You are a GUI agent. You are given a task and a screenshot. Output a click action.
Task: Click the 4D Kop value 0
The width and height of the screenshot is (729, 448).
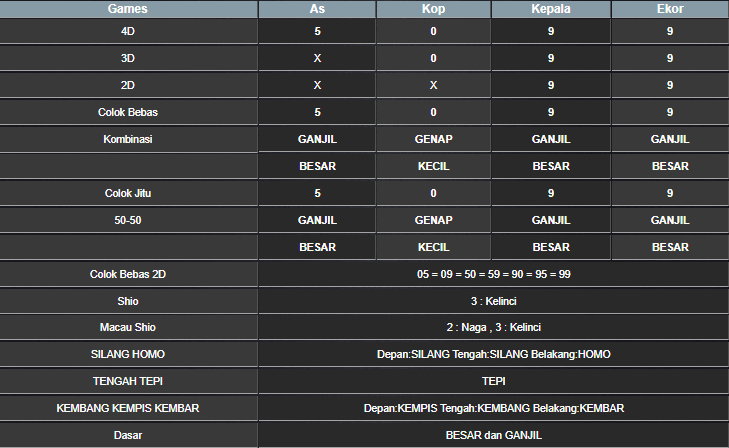[x=433, y=31]
